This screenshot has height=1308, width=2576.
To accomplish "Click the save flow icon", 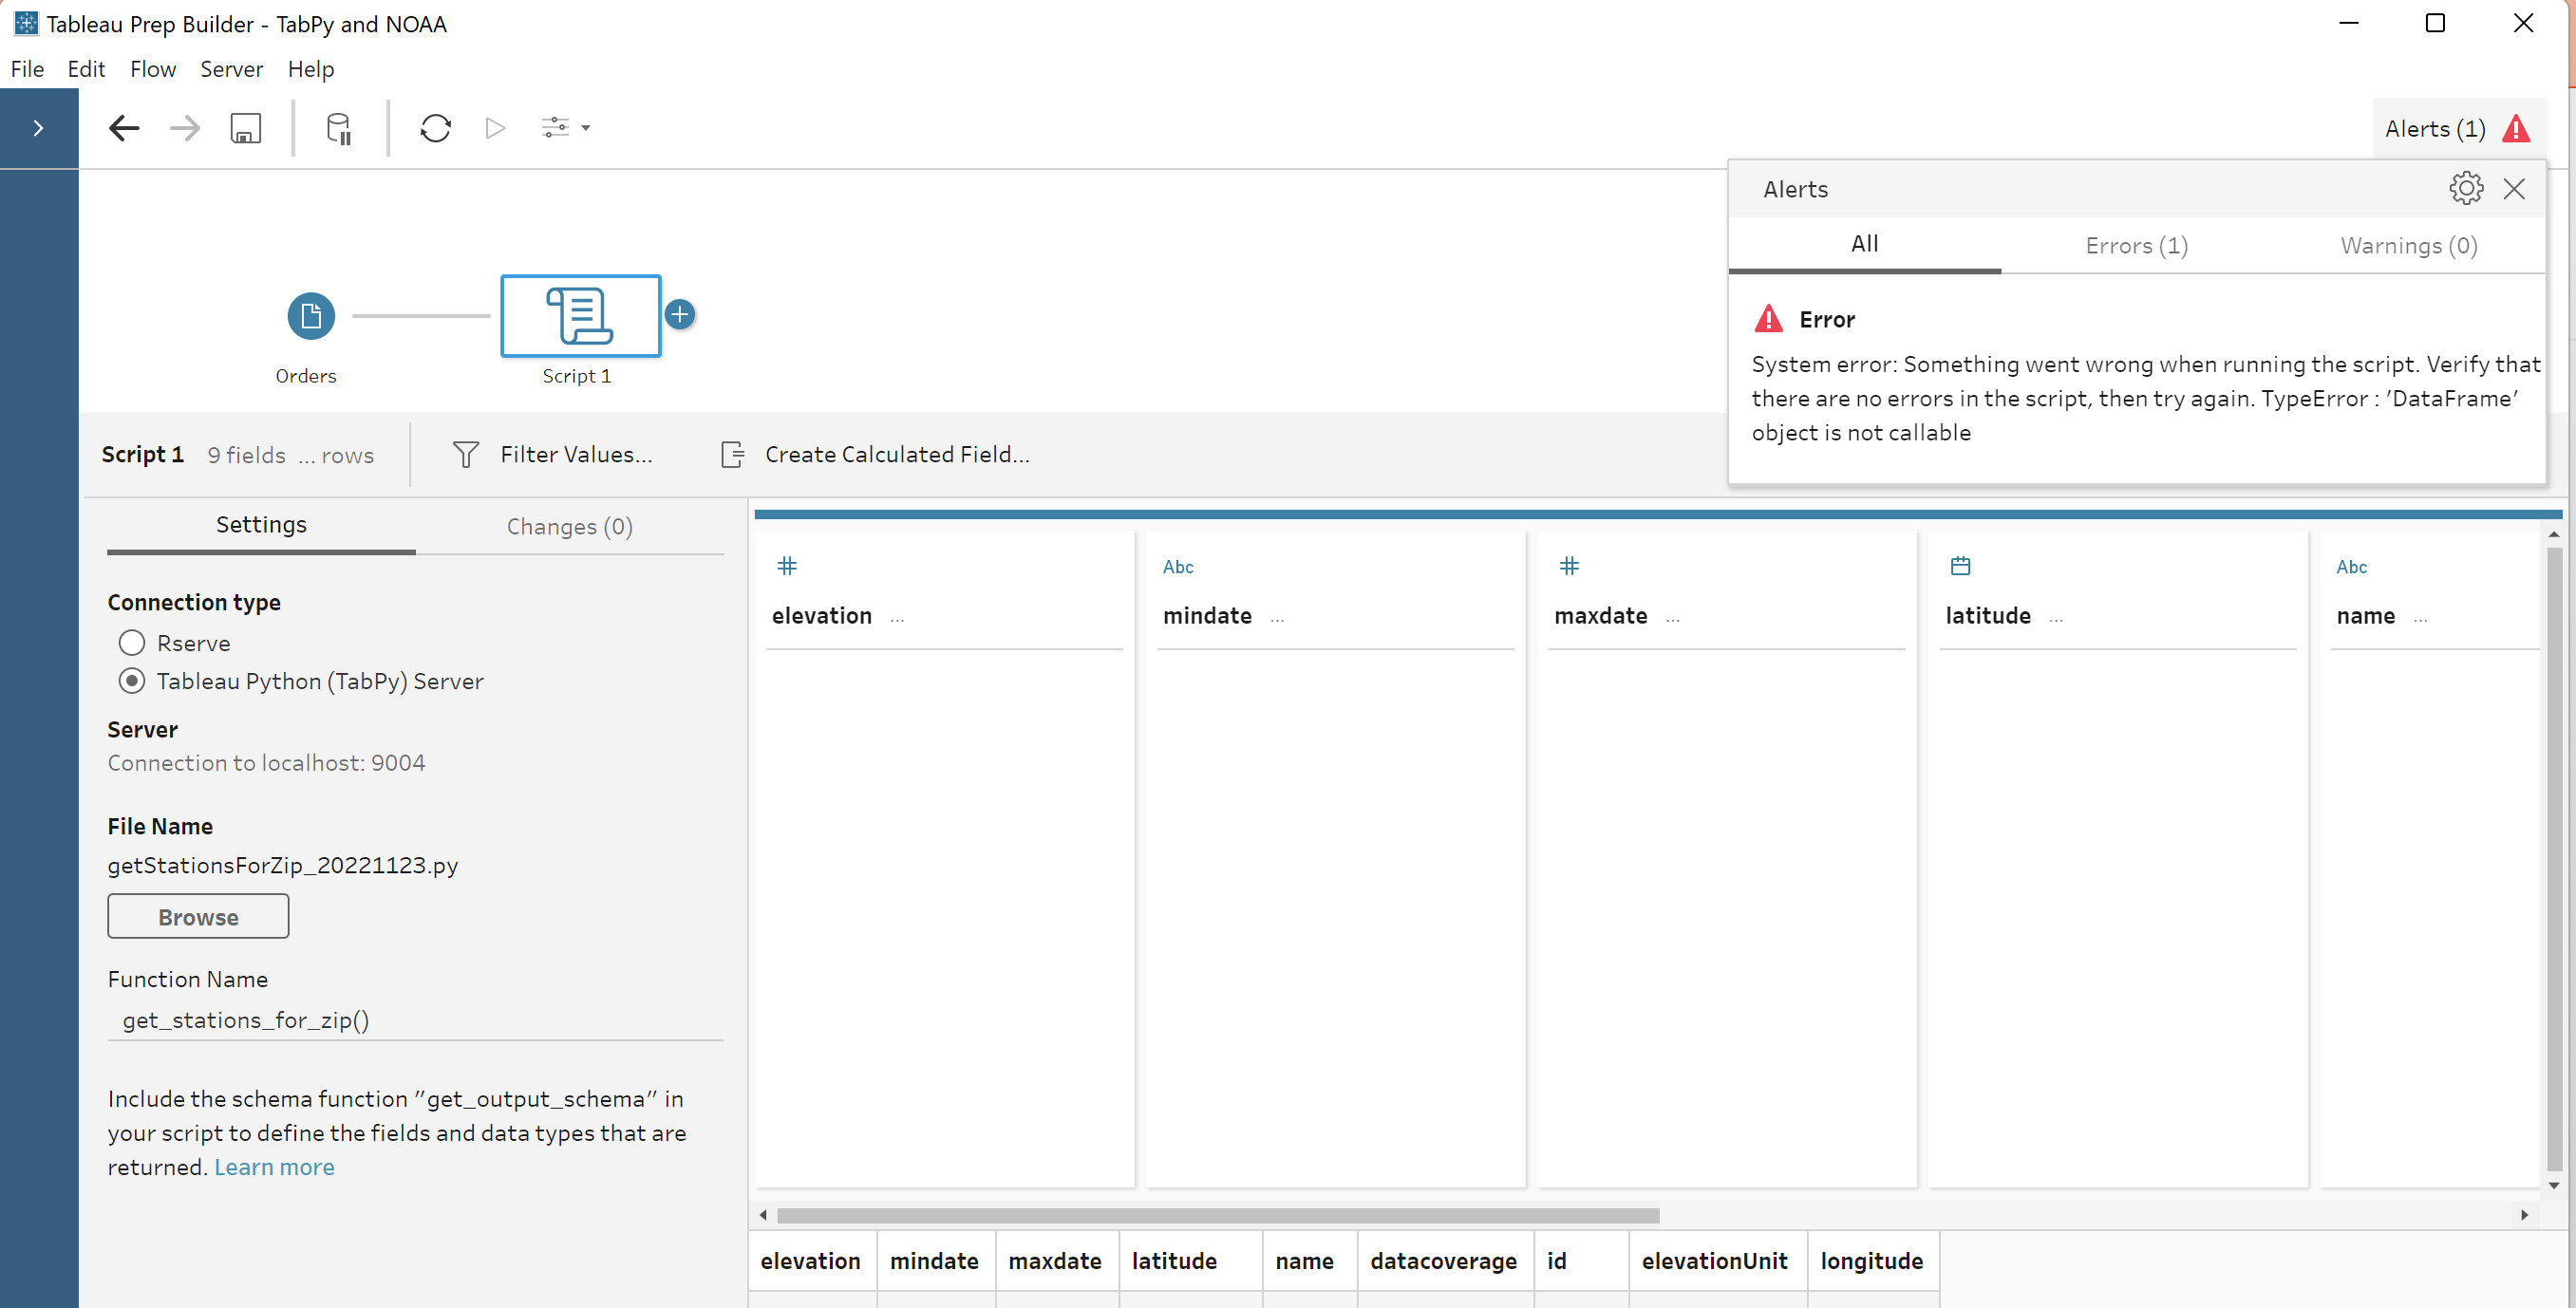I will click(x=245, y=128).
